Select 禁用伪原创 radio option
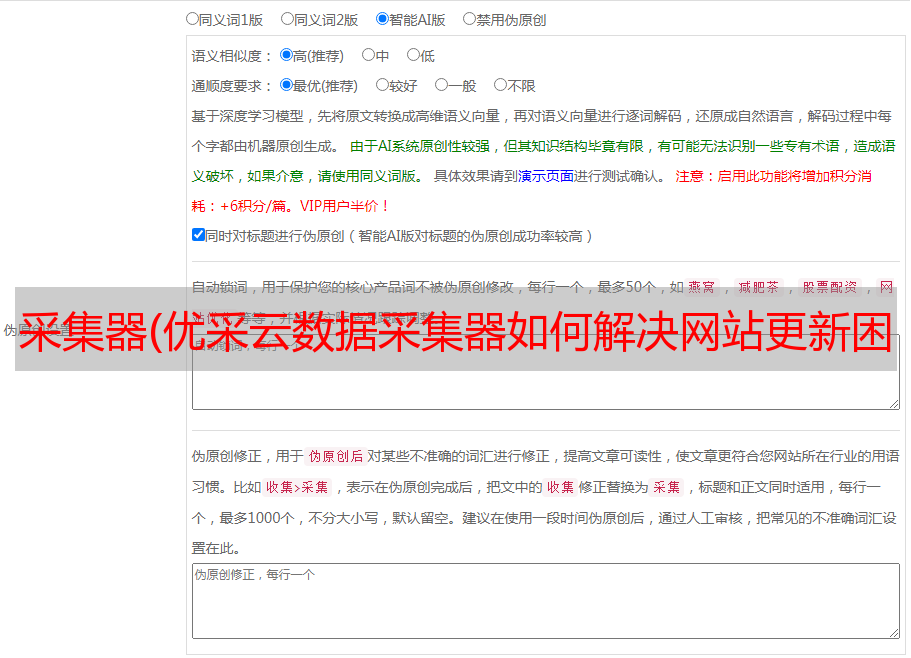The image size is (911, 658). click(x=469, y=19)
